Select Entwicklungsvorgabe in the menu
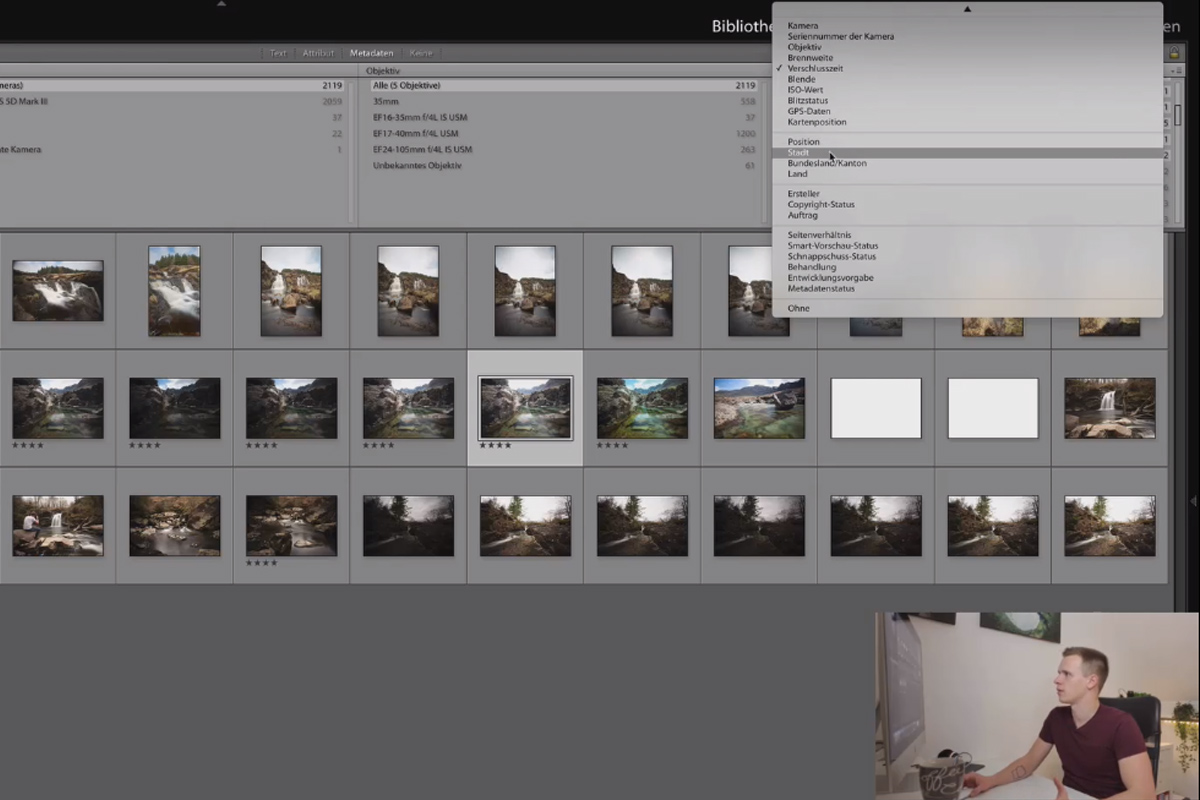Viewport: 1200px width, 800px height. click(x=967, y=278)
